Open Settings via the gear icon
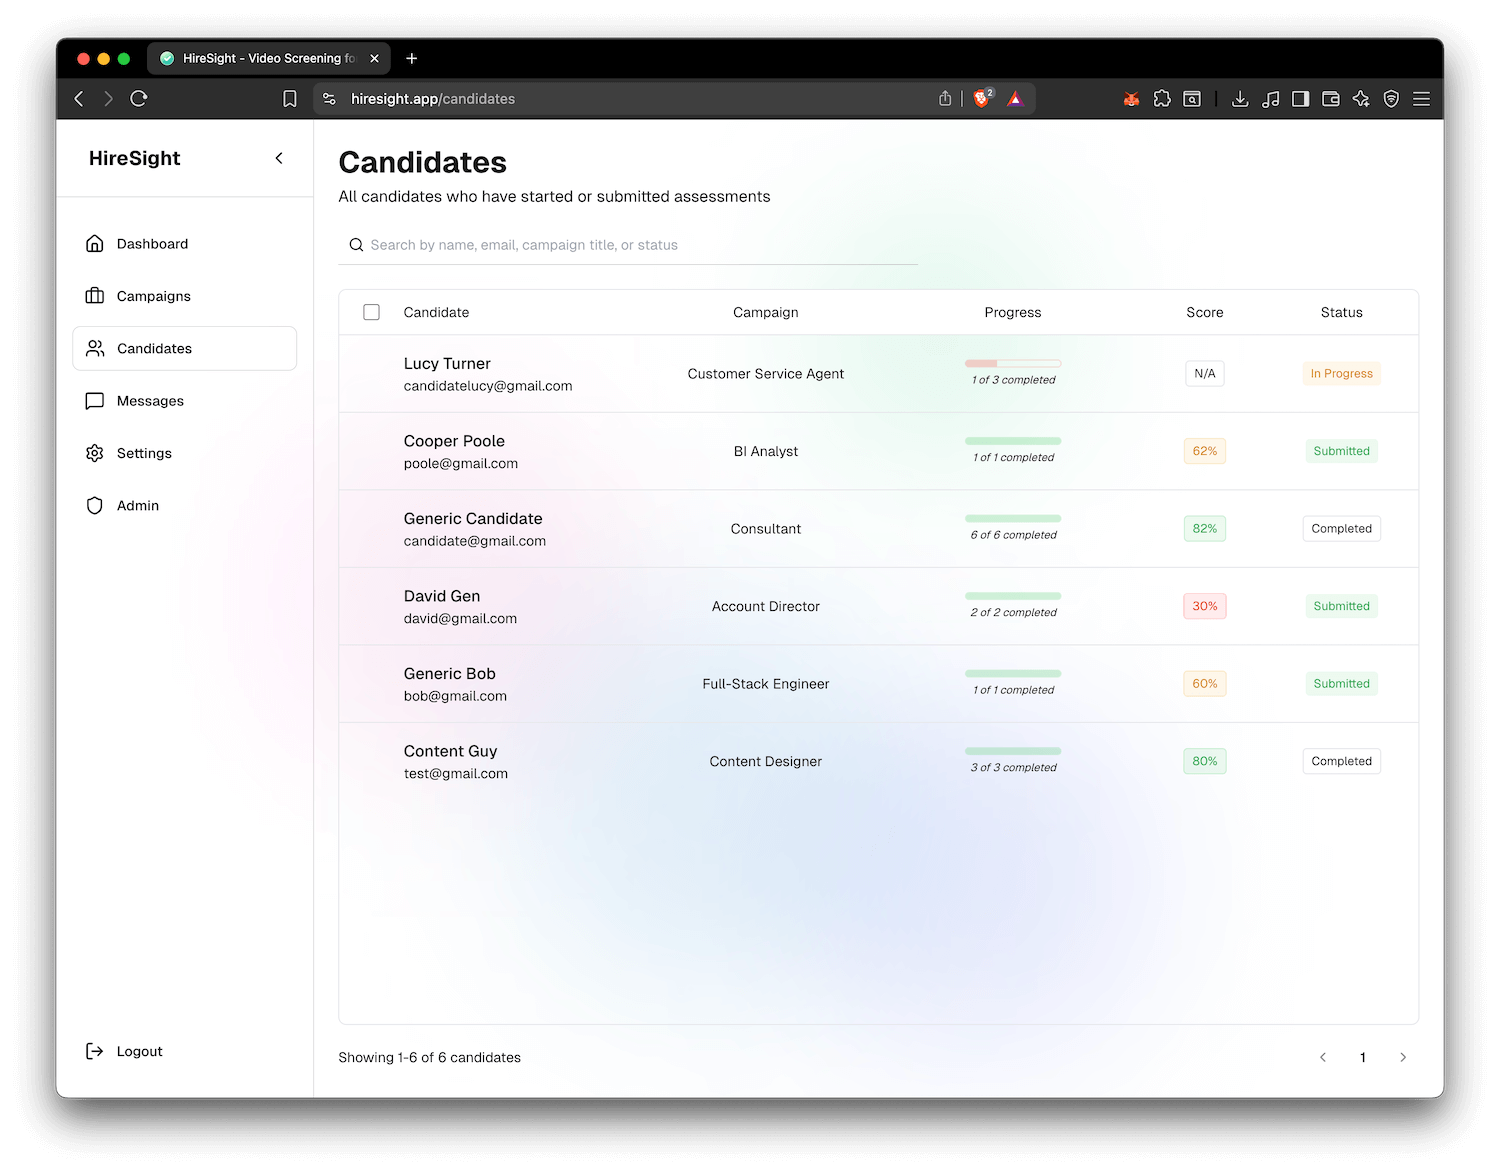 (95, 453)
